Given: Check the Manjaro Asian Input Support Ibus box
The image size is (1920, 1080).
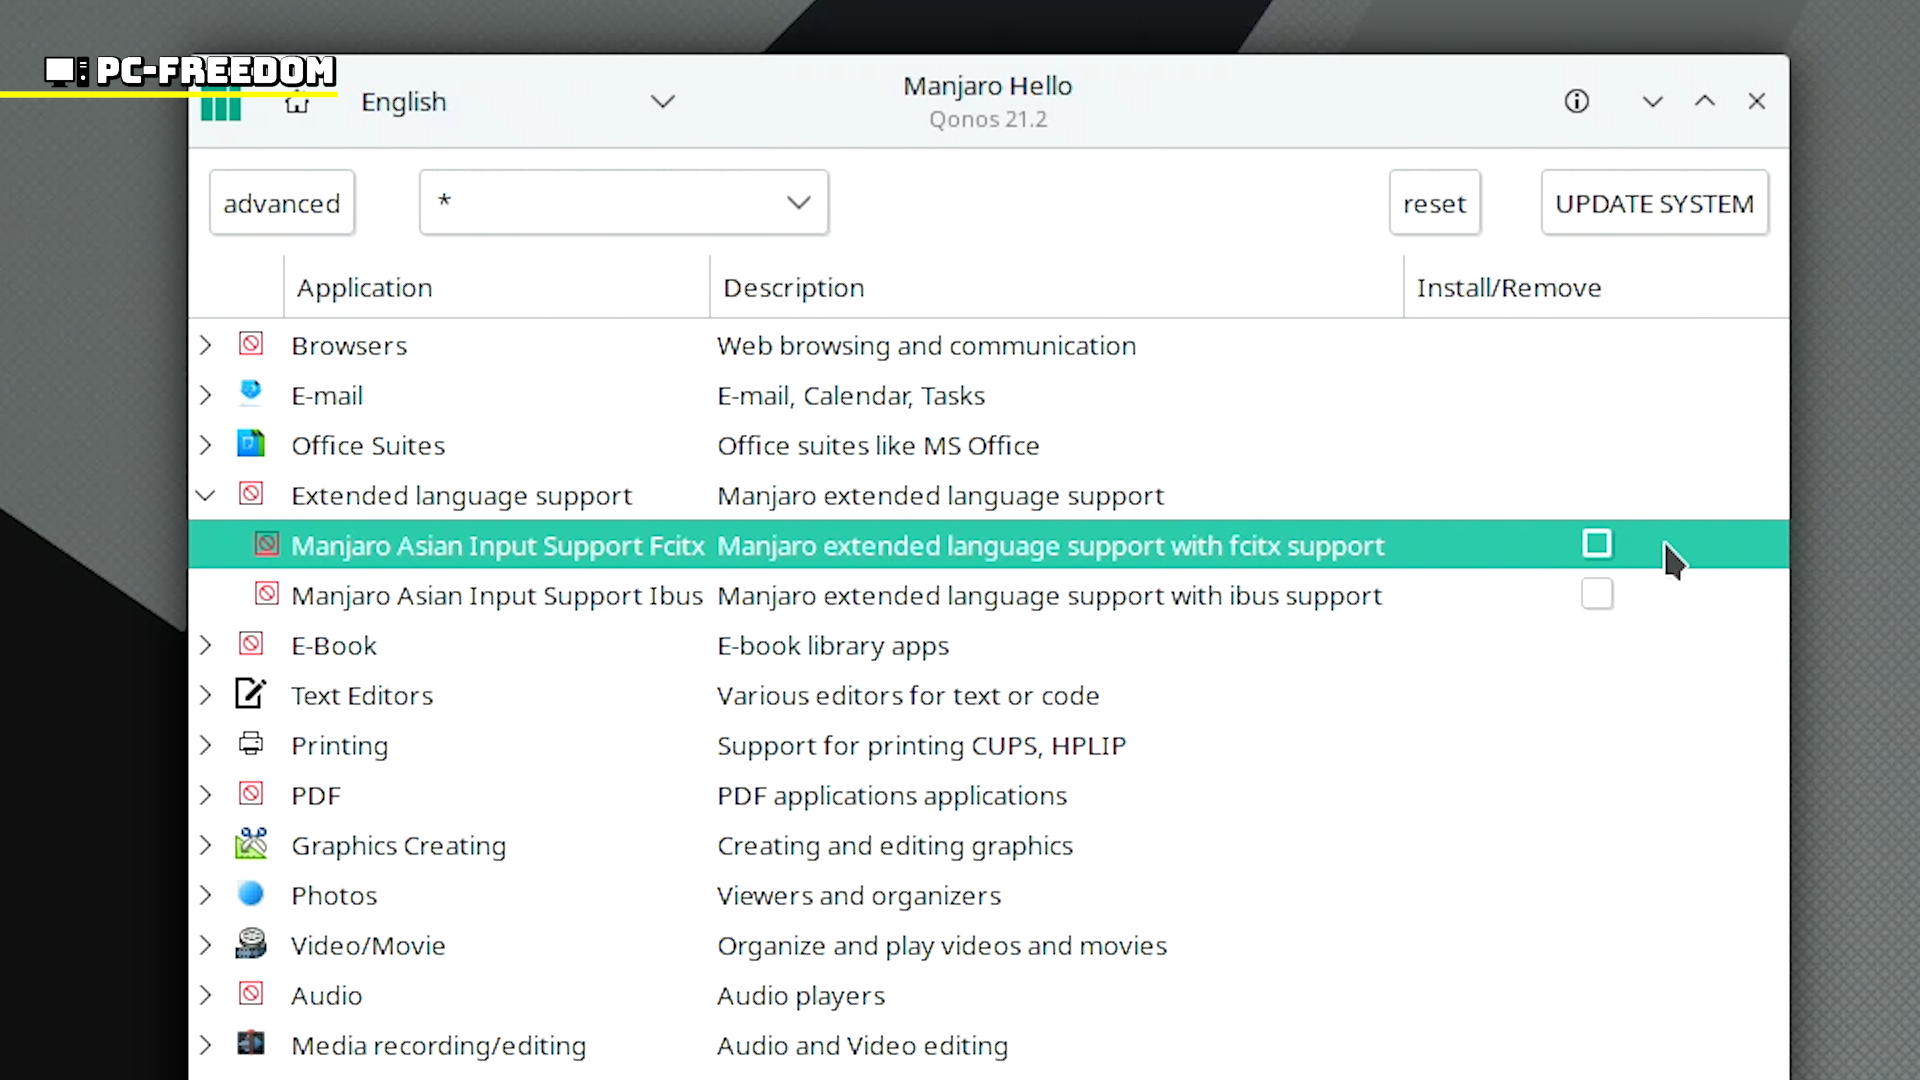Looking at the screenshot, I should coord(1597,594).
